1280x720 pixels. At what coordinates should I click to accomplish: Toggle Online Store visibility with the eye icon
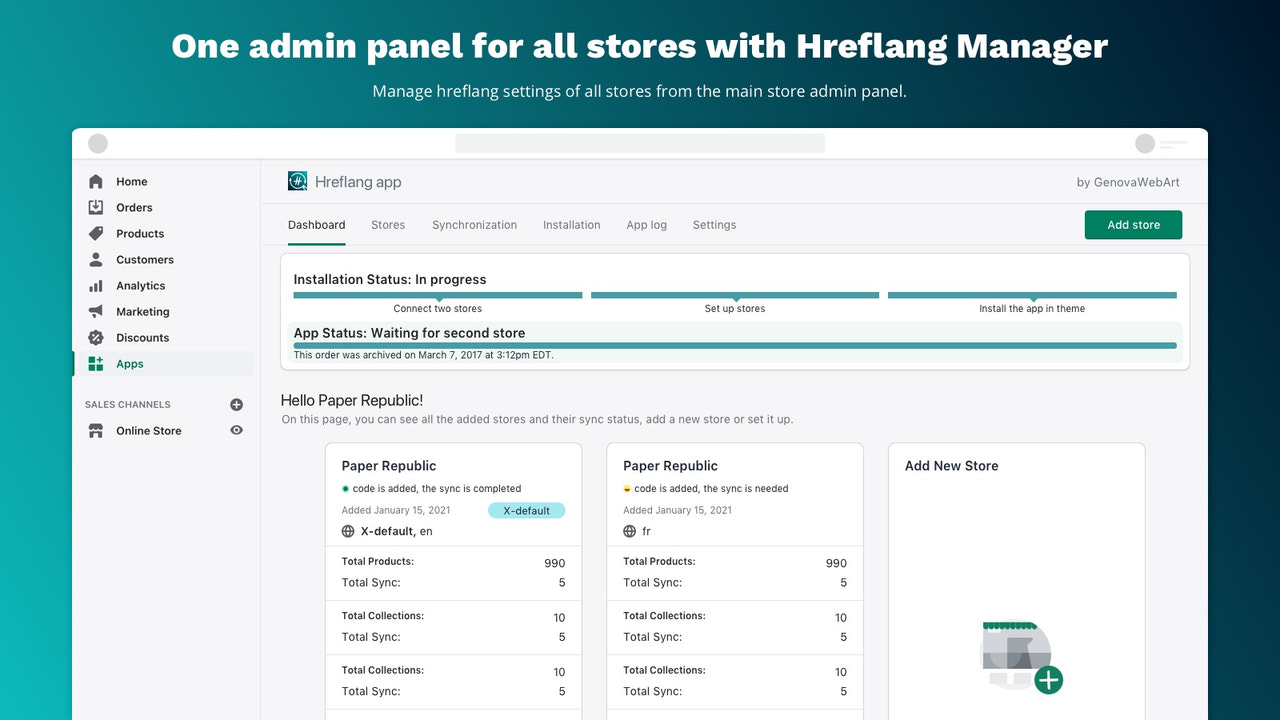(x=236, y=430)
